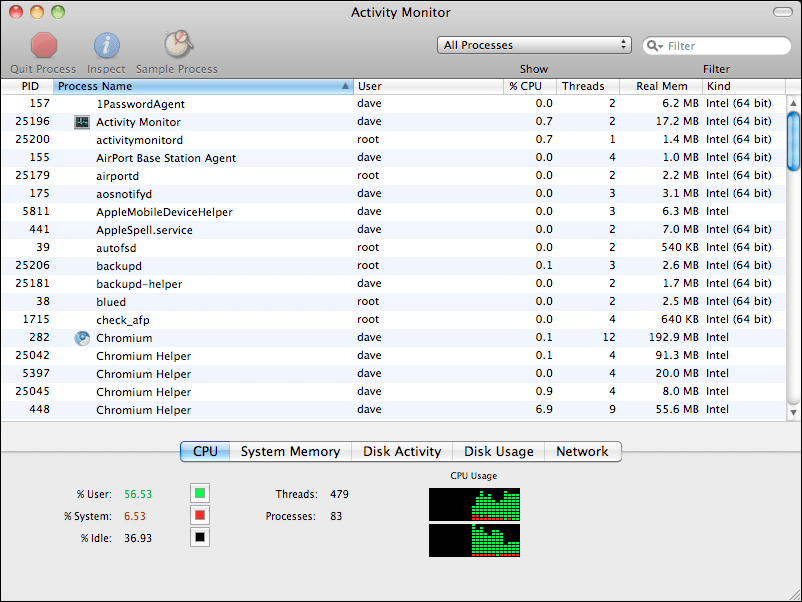Open the Disk Usage tab
The width and height of the screenshot is (802, 602).
[x=499, y=452]
